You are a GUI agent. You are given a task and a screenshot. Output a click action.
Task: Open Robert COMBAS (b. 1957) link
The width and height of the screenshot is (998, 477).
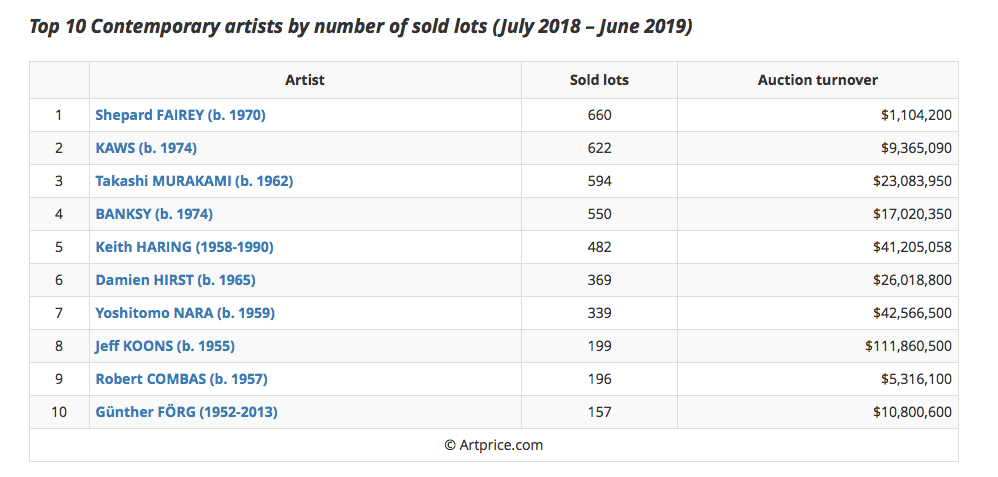pos(181,379)
